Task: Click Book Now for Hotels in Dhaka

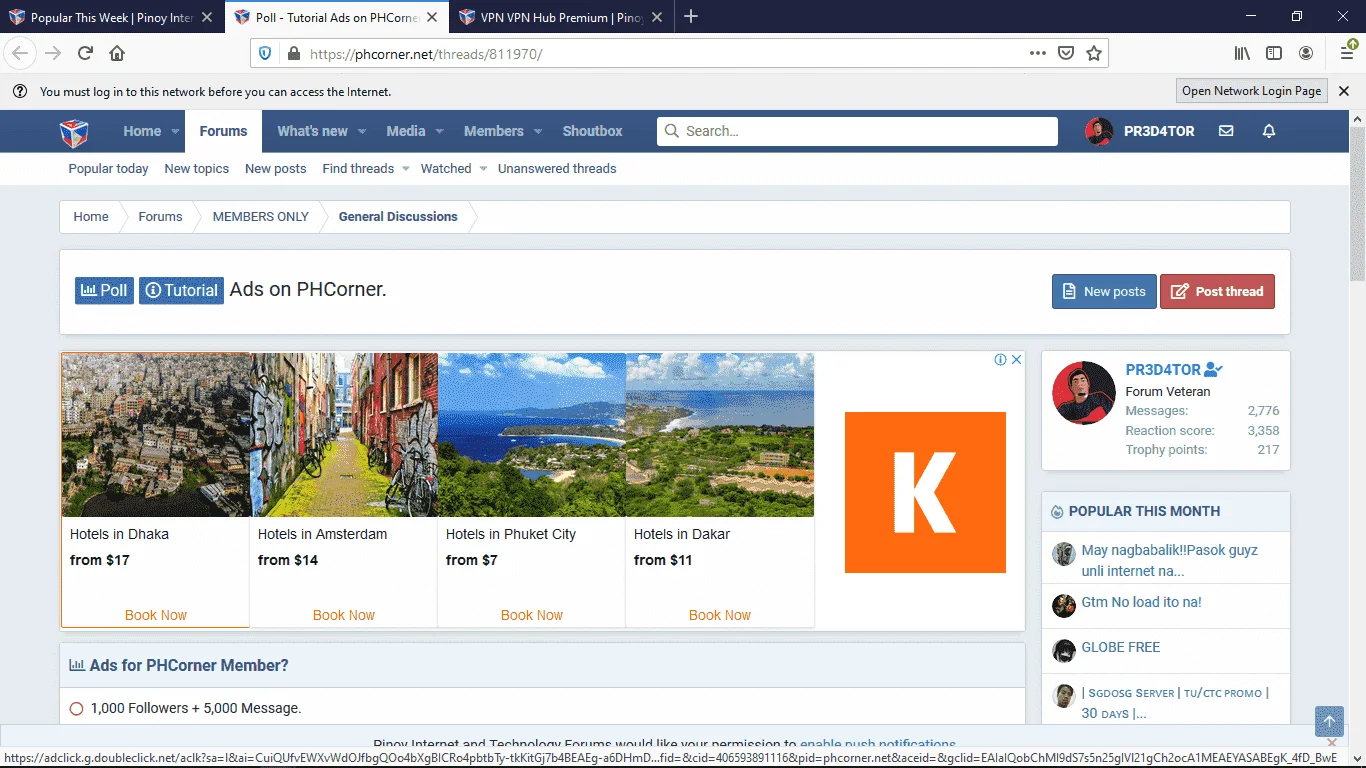Action: pos(156,615)
